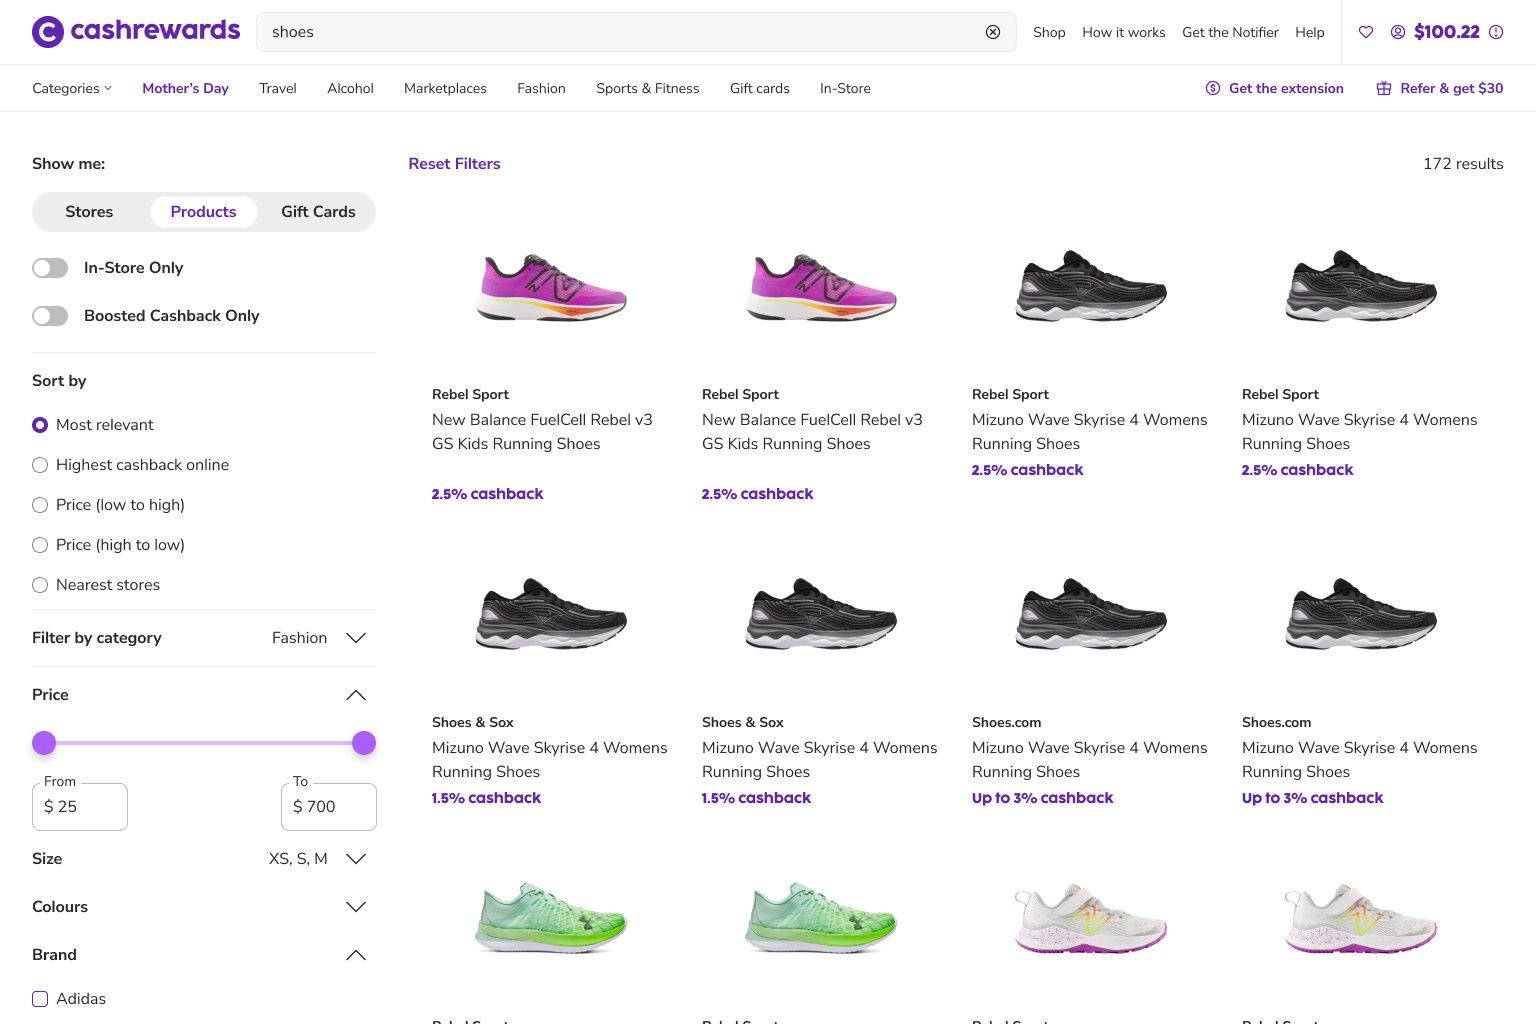Click the gift icon beside Refer & get $30
Viewport: 1536px width, 1024px height.
[x=1384, y=88]
